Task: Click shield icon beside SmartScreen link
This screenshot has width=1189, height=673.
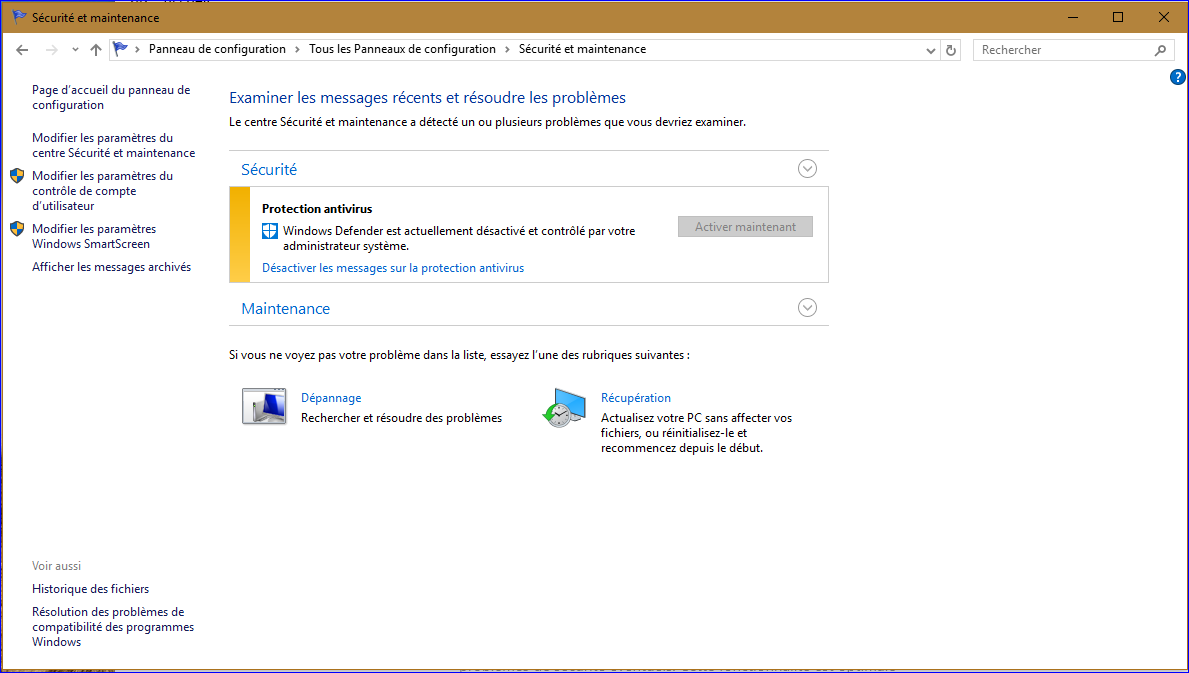Action: coord(17,229)
